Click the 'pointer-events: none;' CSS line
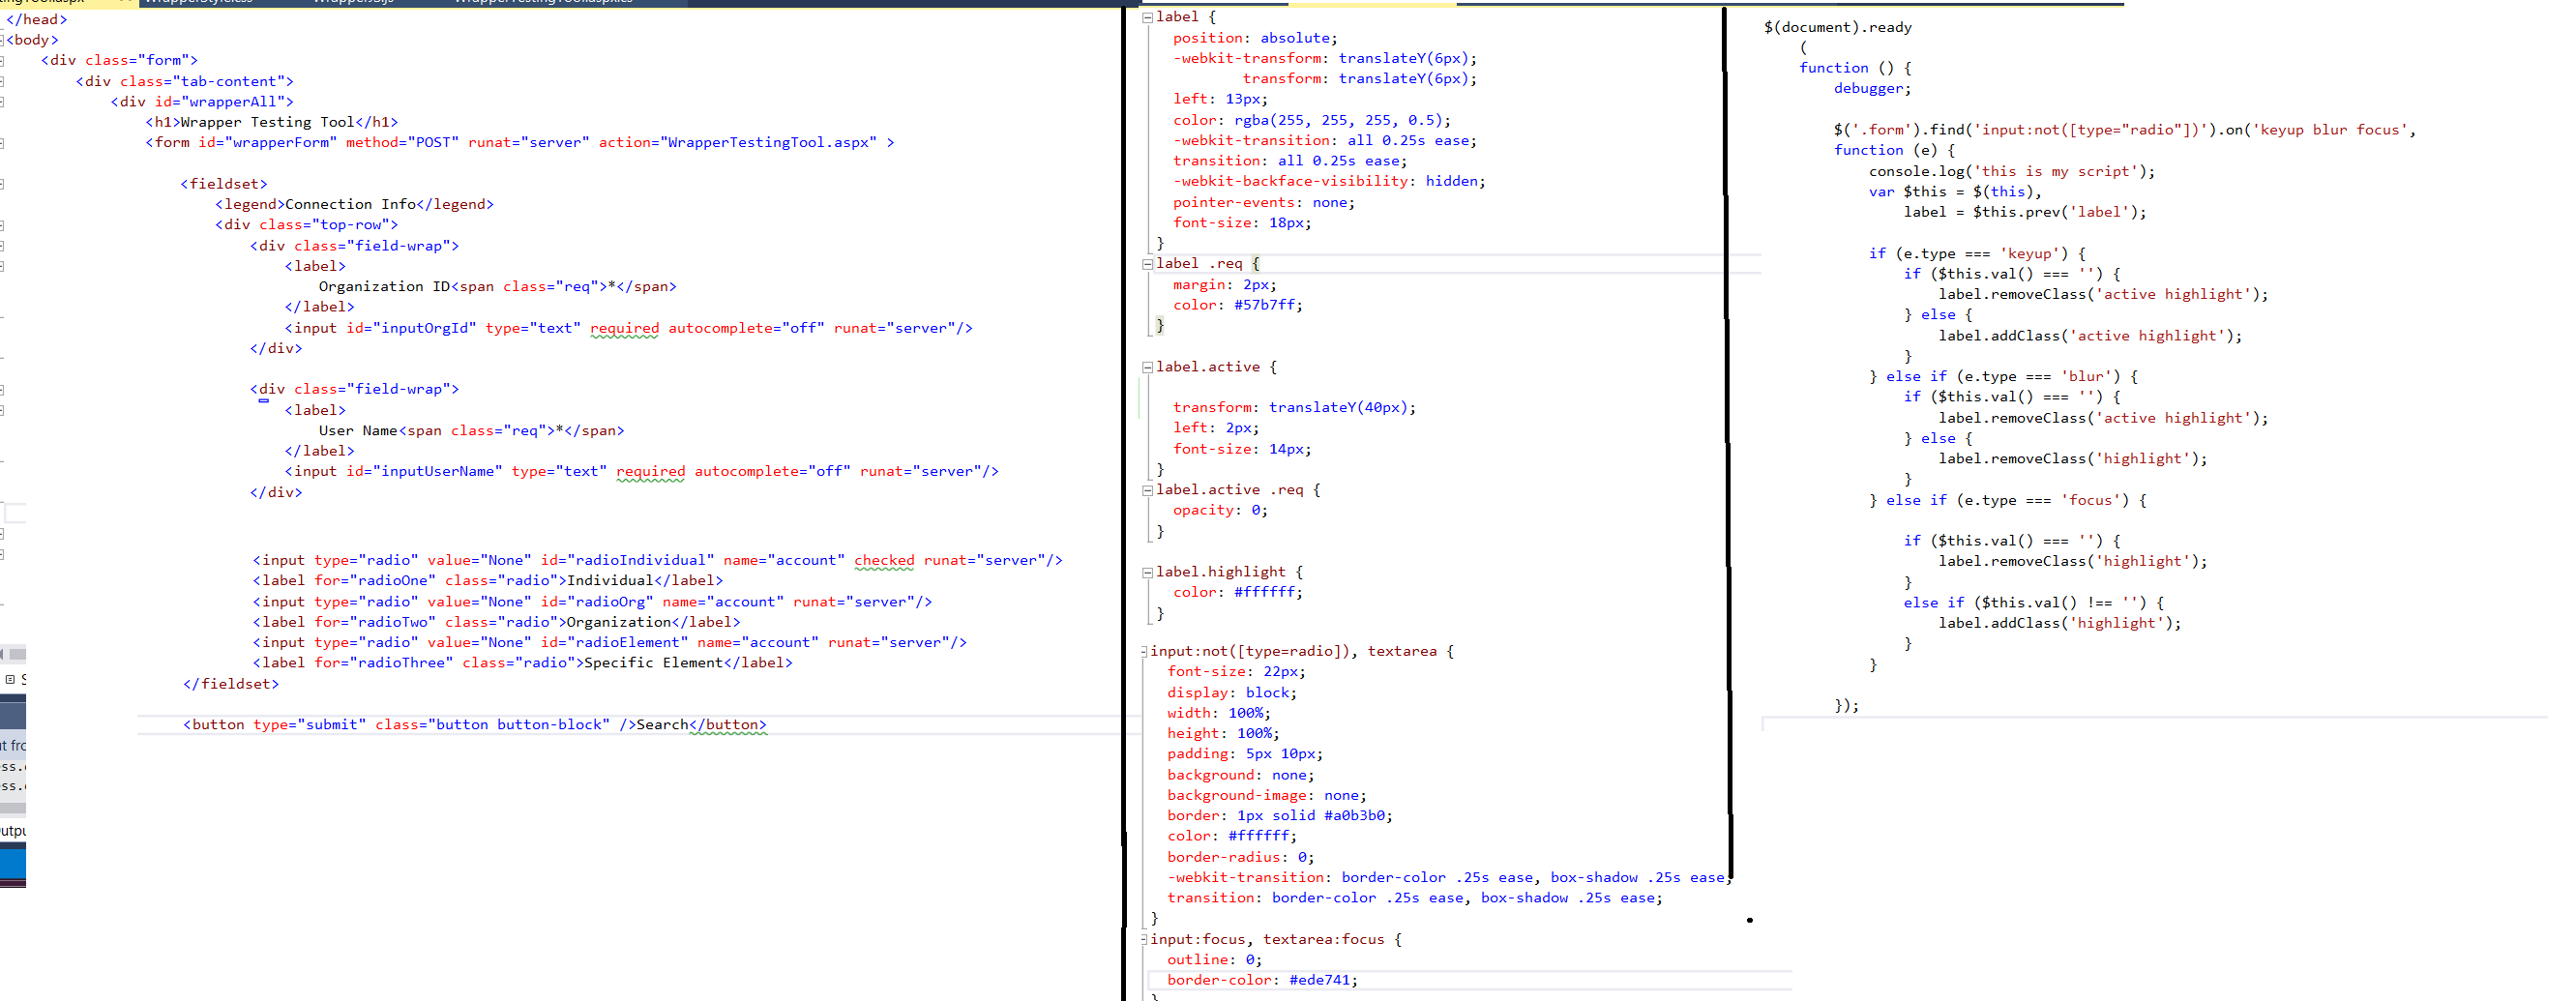This screenshot has height=1001, width=2576. (x=1264, y=202)
